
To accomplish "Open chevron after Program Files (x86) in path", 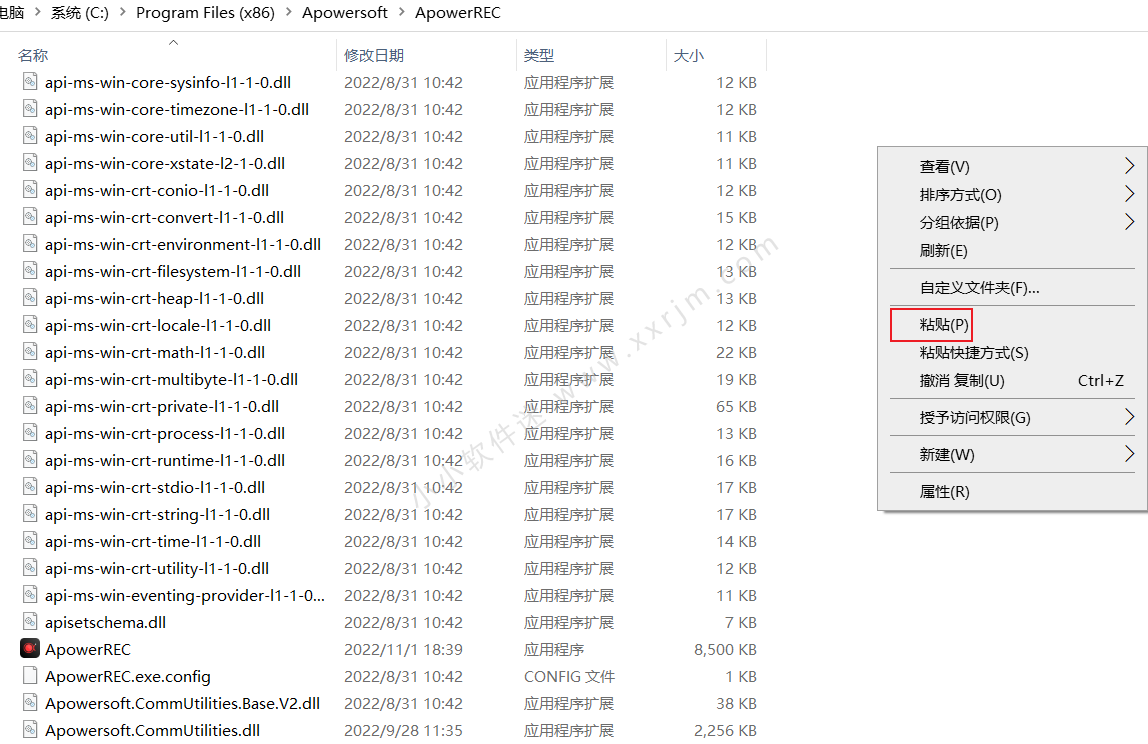I will pyautogui.click(x=288, y=12).
